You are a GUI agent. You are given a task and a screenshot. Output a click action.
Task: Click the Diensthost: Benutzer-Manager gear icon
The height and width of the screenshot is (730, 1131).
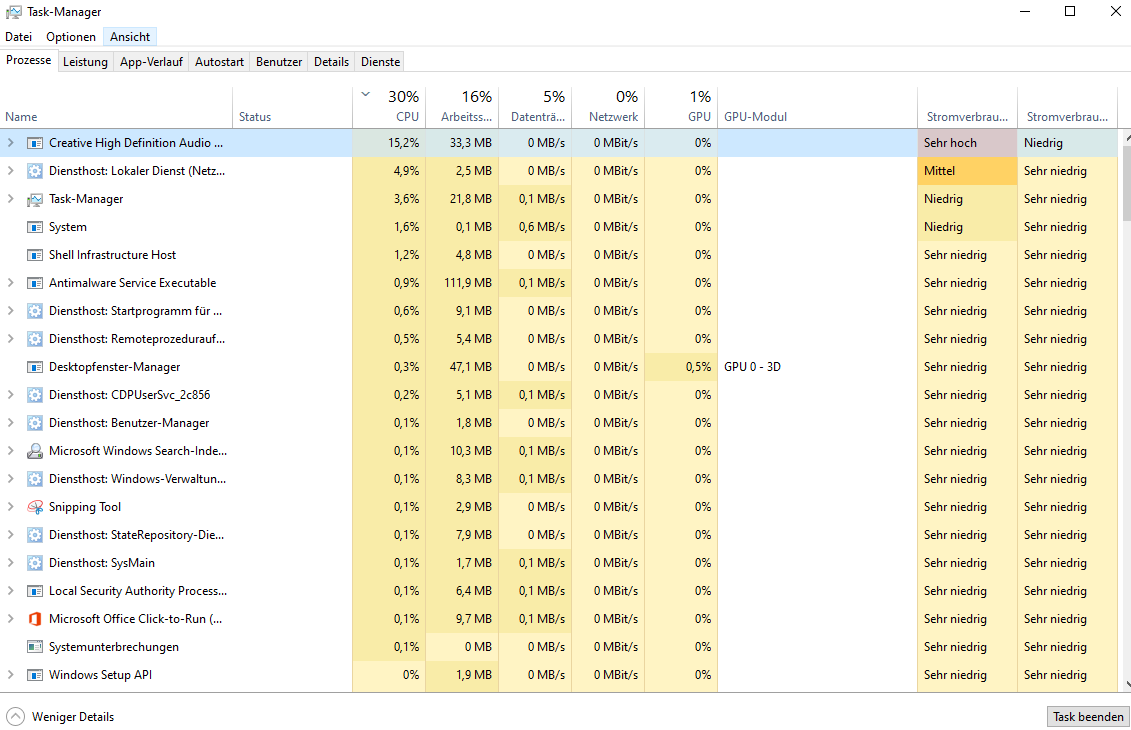[x=35, y=423]
